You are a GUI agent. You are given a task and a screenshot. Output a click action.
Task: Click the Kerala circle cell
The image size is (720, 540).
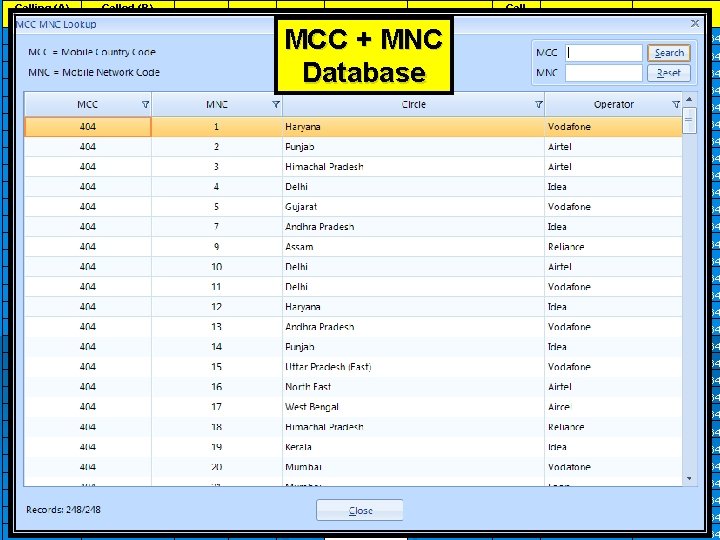click(413, 446)
